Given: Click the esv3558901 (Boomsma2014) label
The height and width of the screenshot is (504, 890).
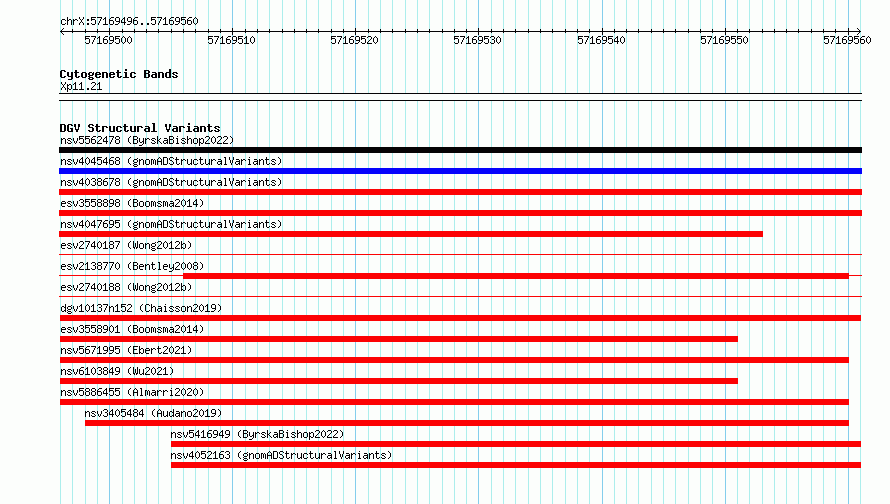Looking at the screenshot, I should coord(132,329).
